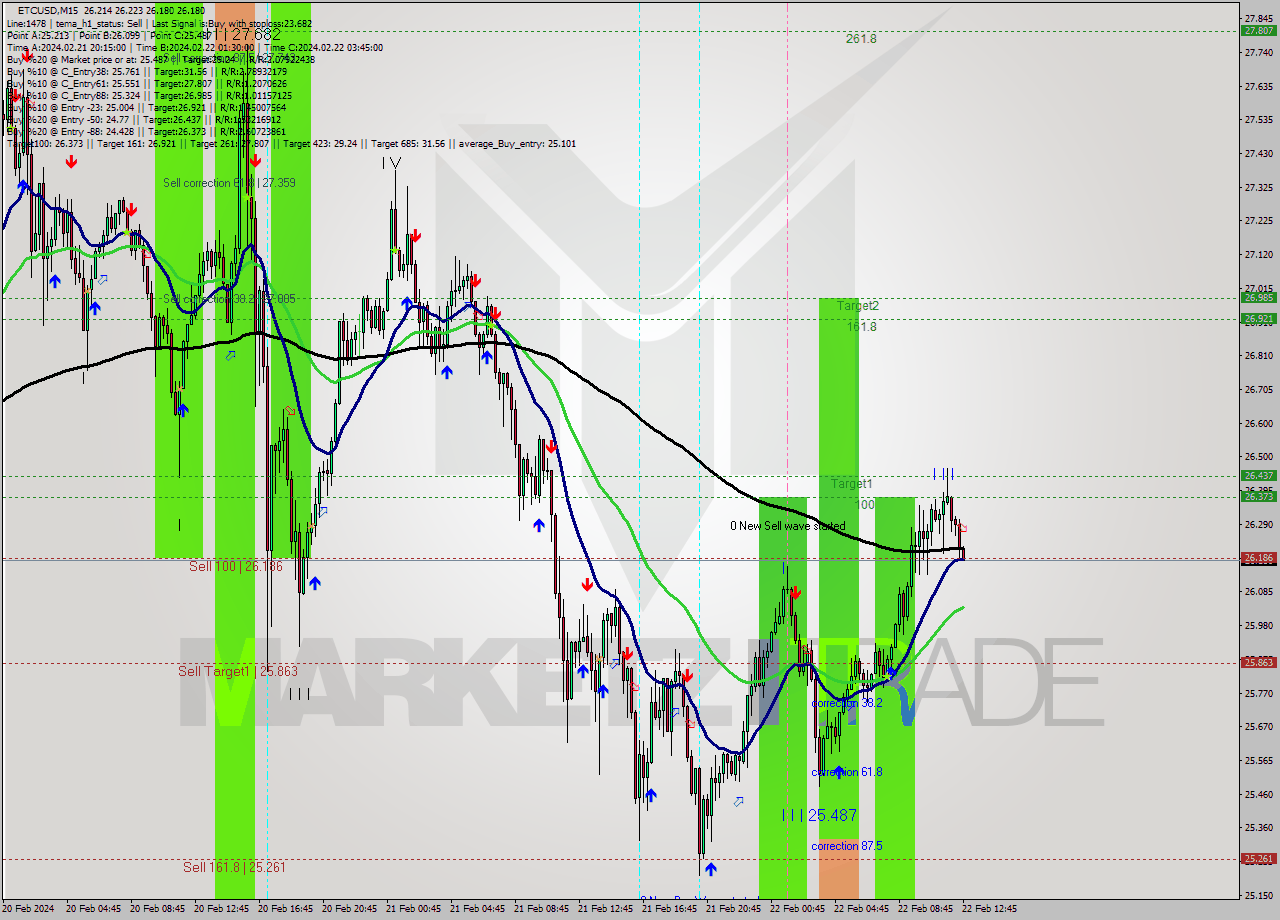This screenshot has height=920, width=1280.
Task: Click the ETCUSD,M15 chart title
Action: tap(49, 11)
